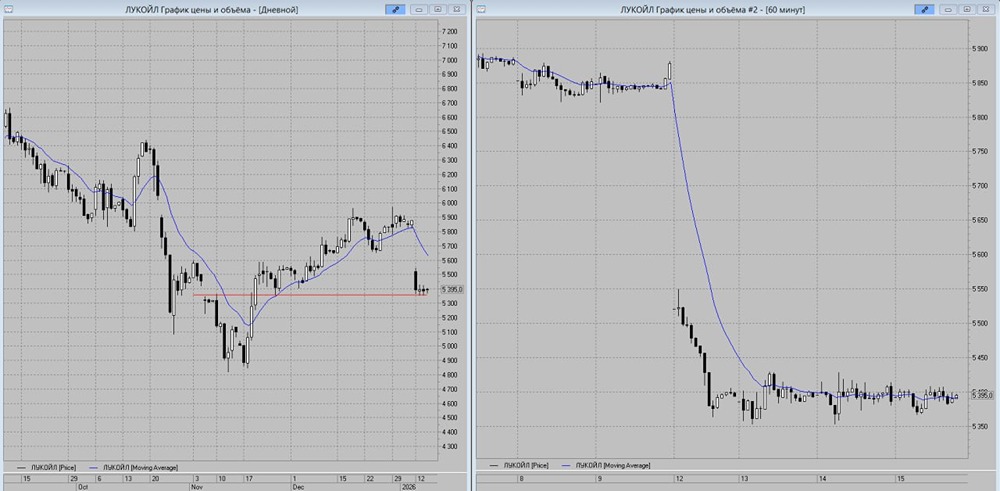This screenshot has width=1000, height=491.
Task: Toggle the link-charts icon in the 60 минут window
Action: pos(924,10)
